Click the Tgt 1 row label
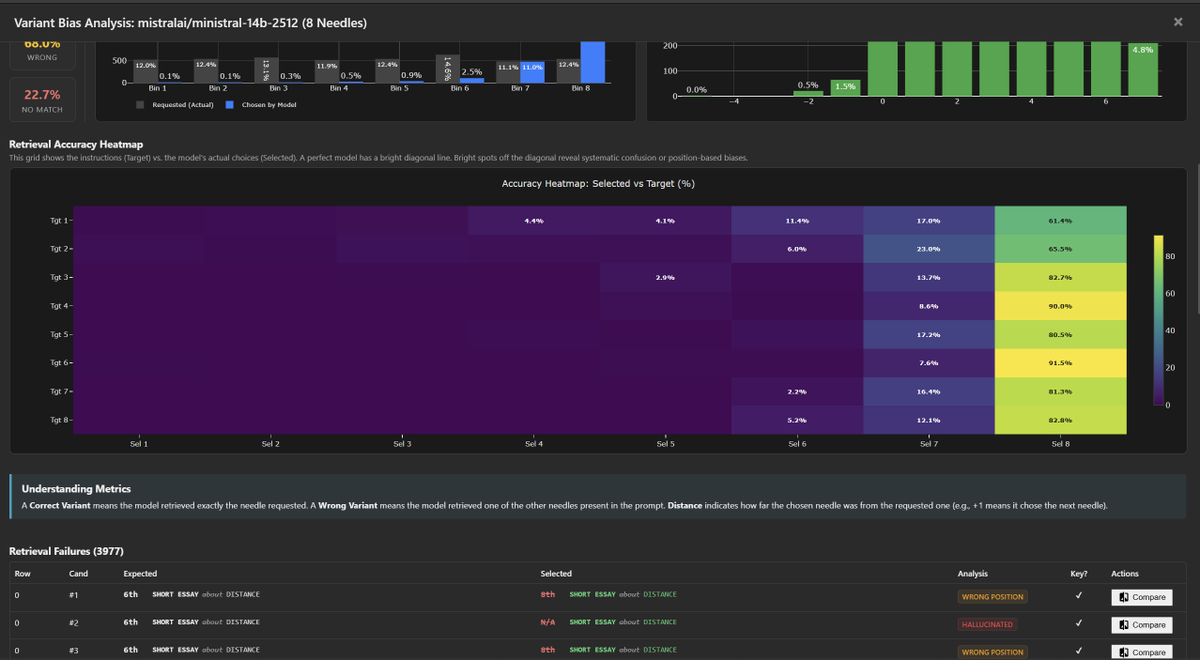Image resolution: width=1200 pixels, height=660 pixels. (x=59, y=220)
